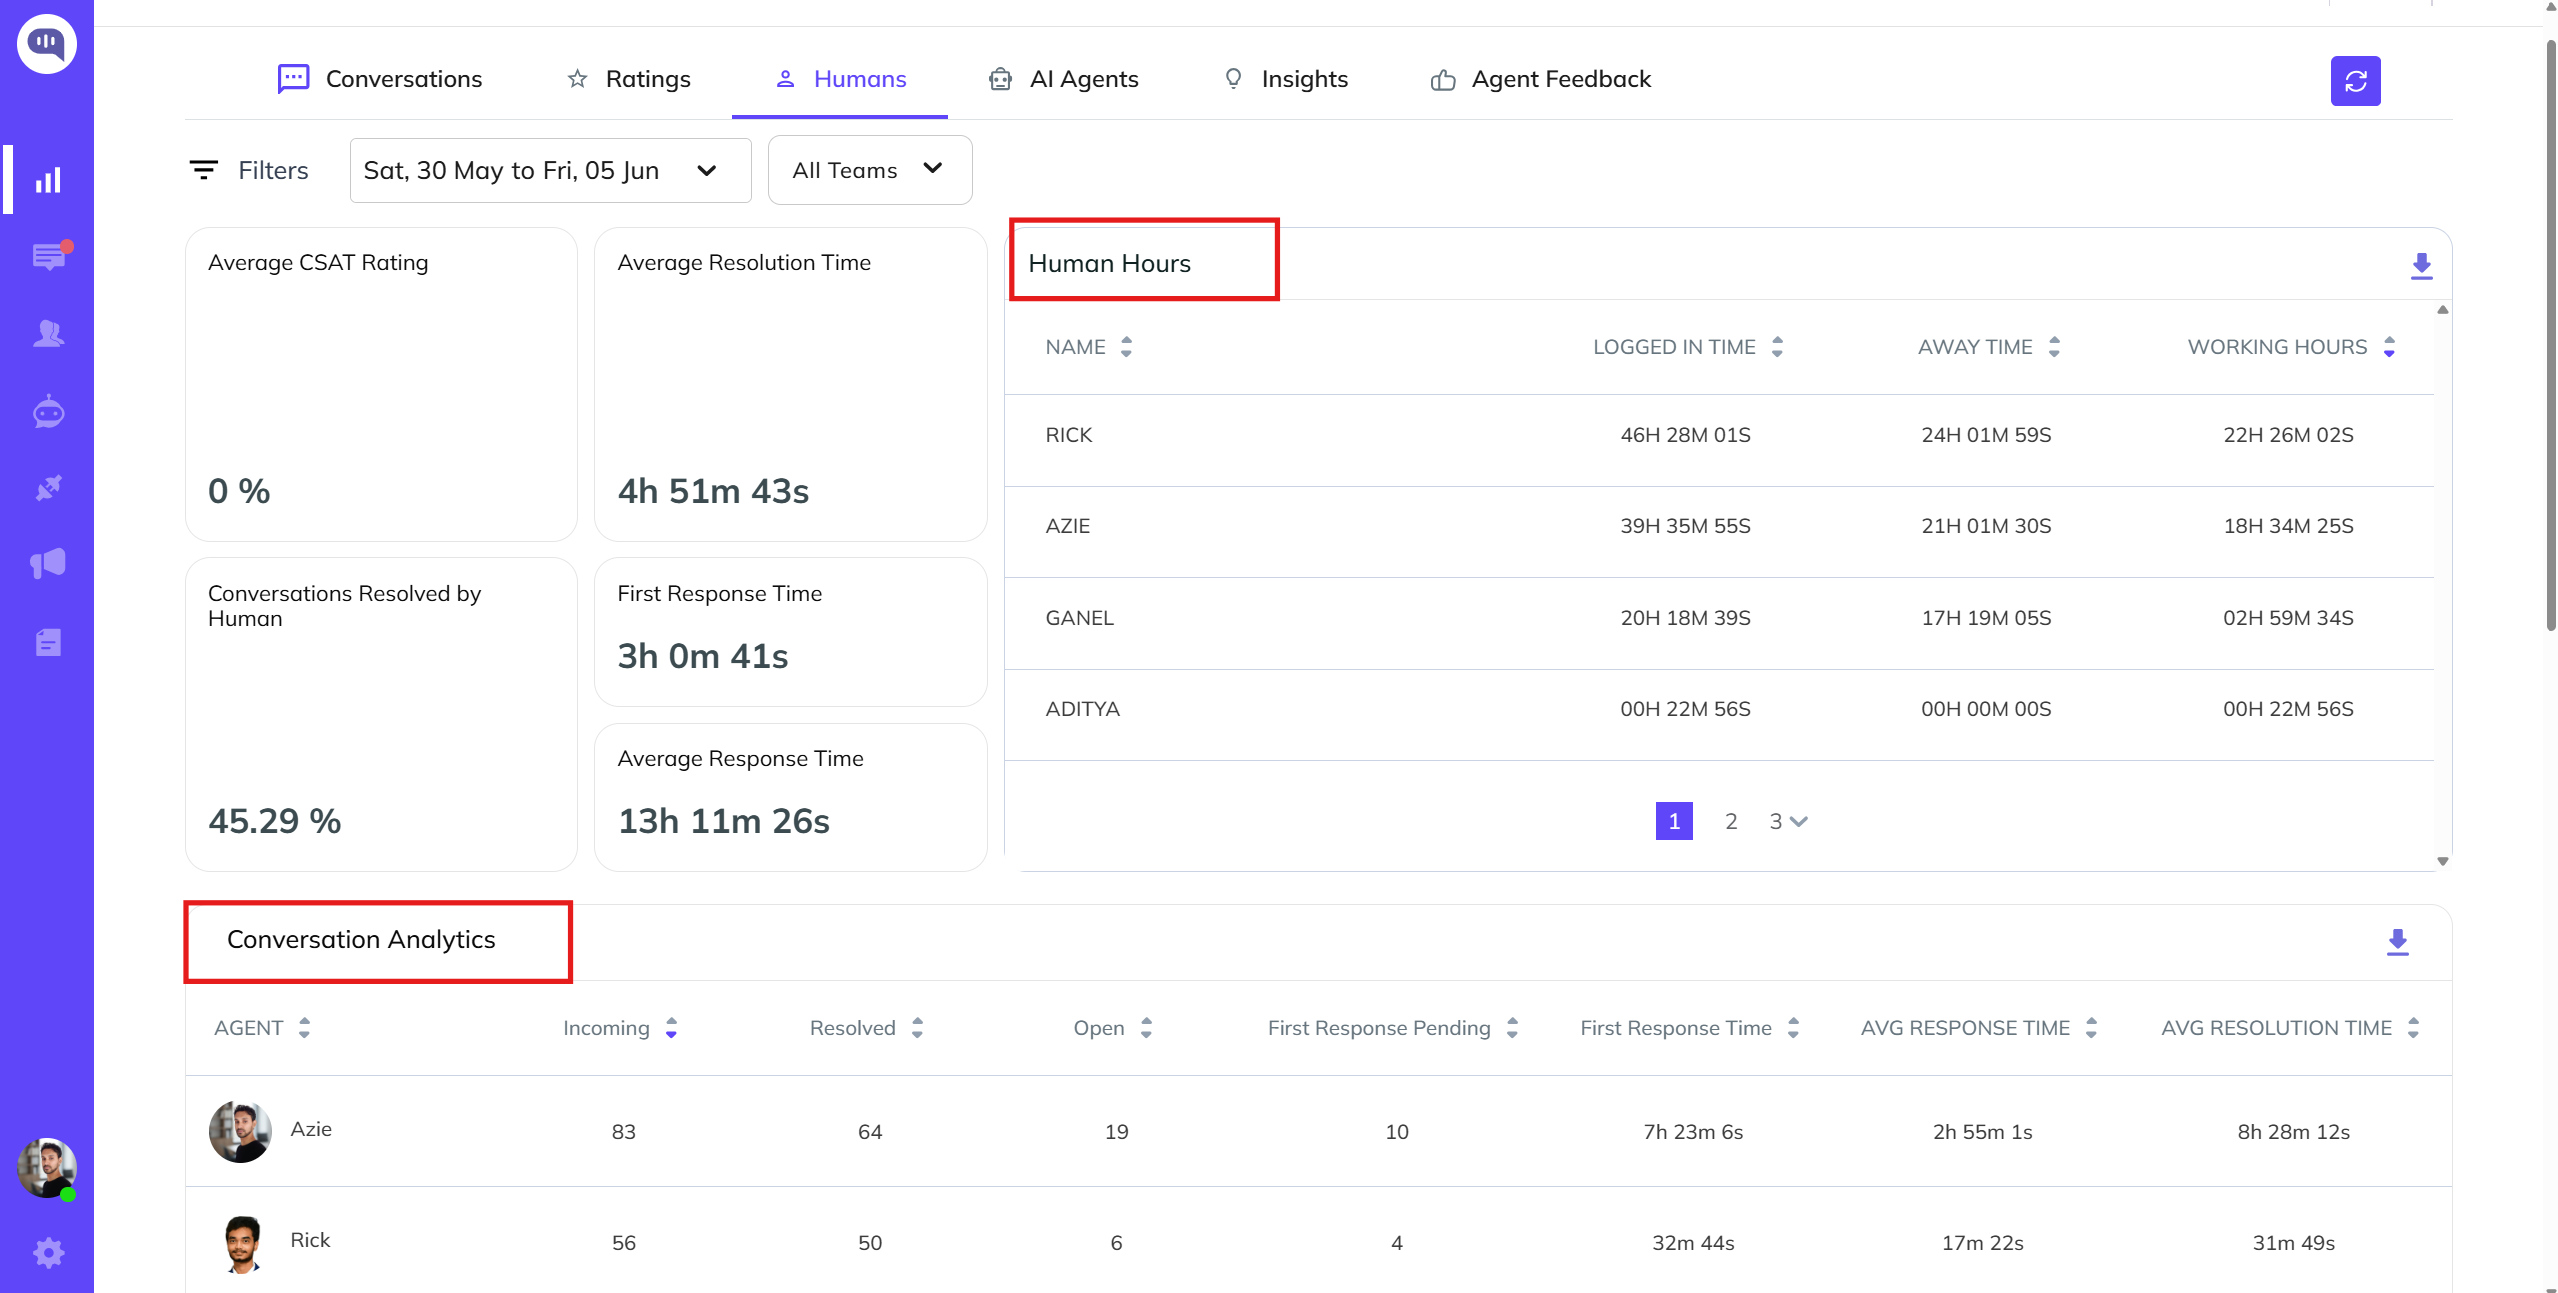Sort Human Hours by NAME

[1126, 347]
